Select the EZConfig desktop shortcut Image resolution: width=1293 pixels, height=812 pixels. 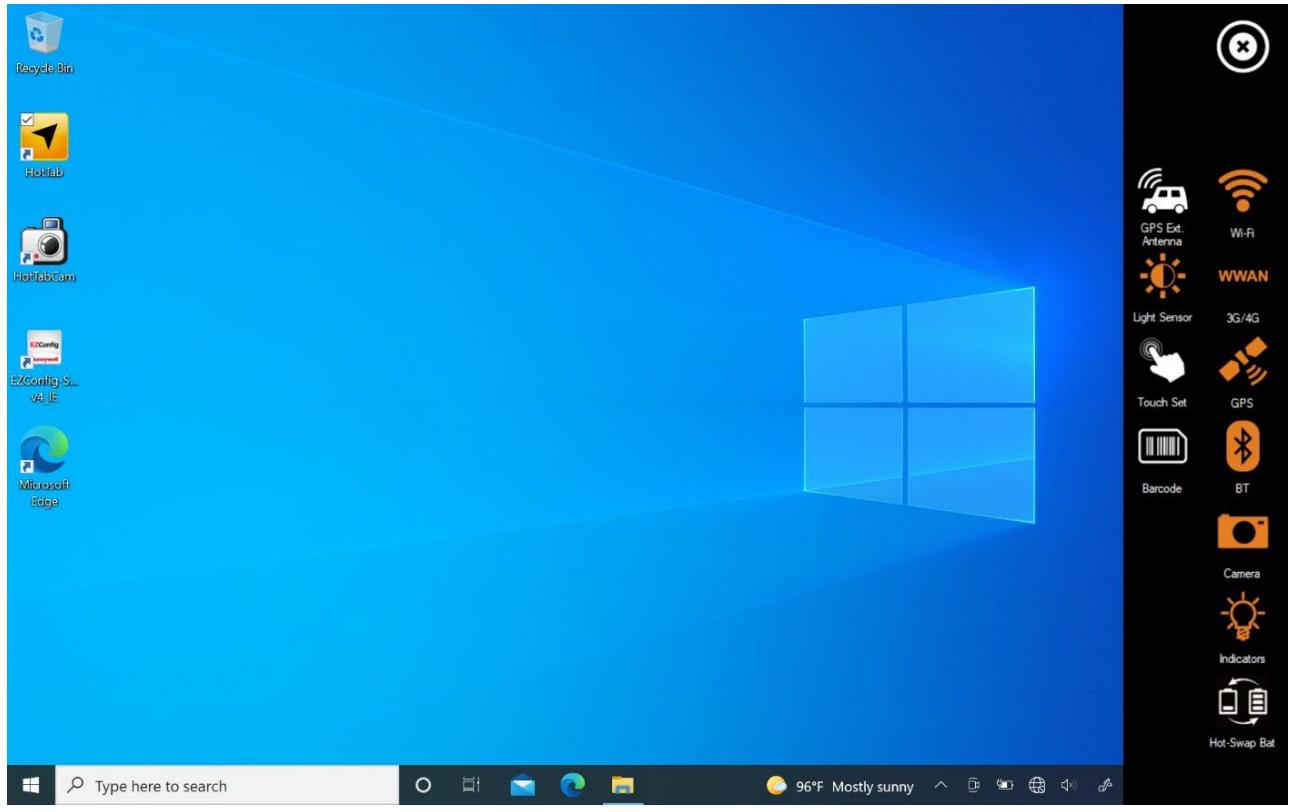coord(44,365)
